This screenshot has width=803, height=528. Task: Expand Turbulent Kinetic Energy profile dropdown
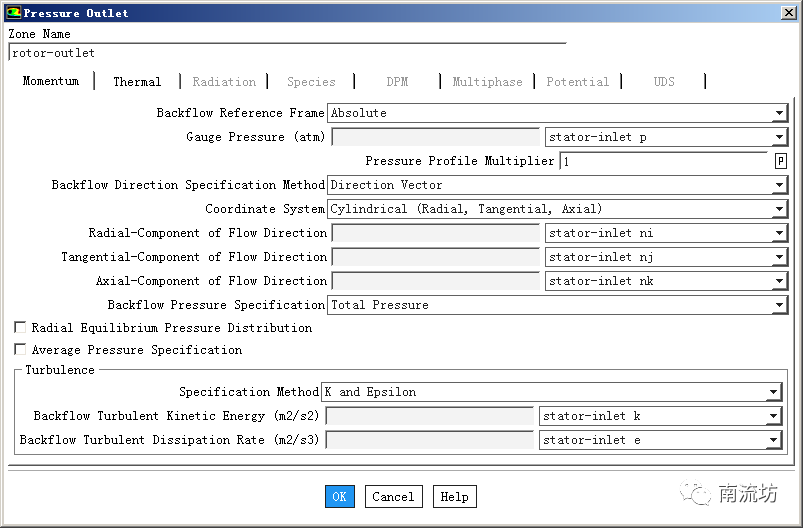tap(773, 416)
